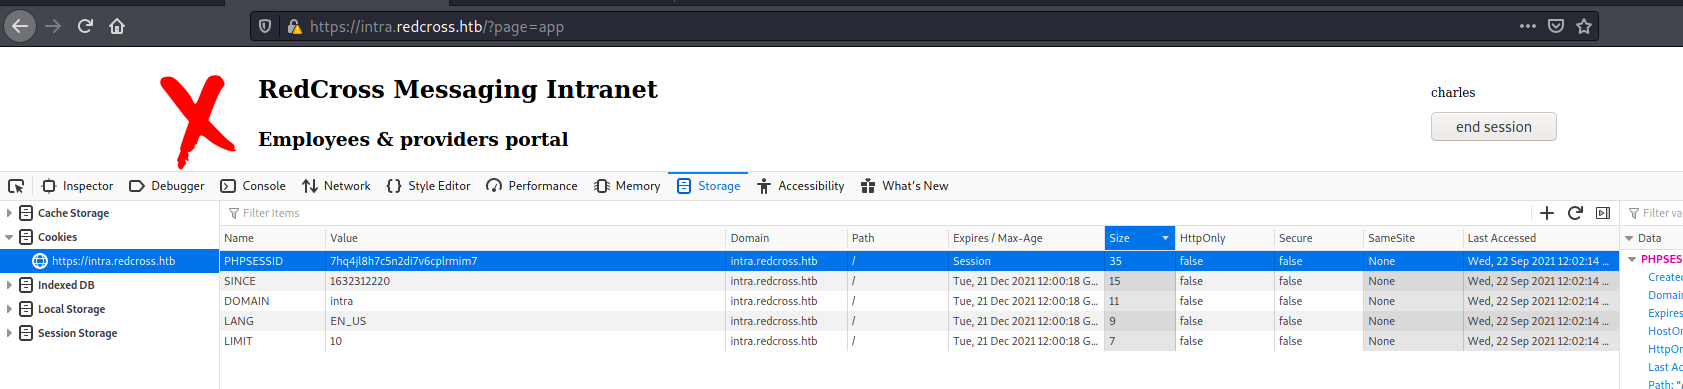Reload the page with the refresh icon
Viewport: 1683px width, 389px height.
[x=85, y=26]
